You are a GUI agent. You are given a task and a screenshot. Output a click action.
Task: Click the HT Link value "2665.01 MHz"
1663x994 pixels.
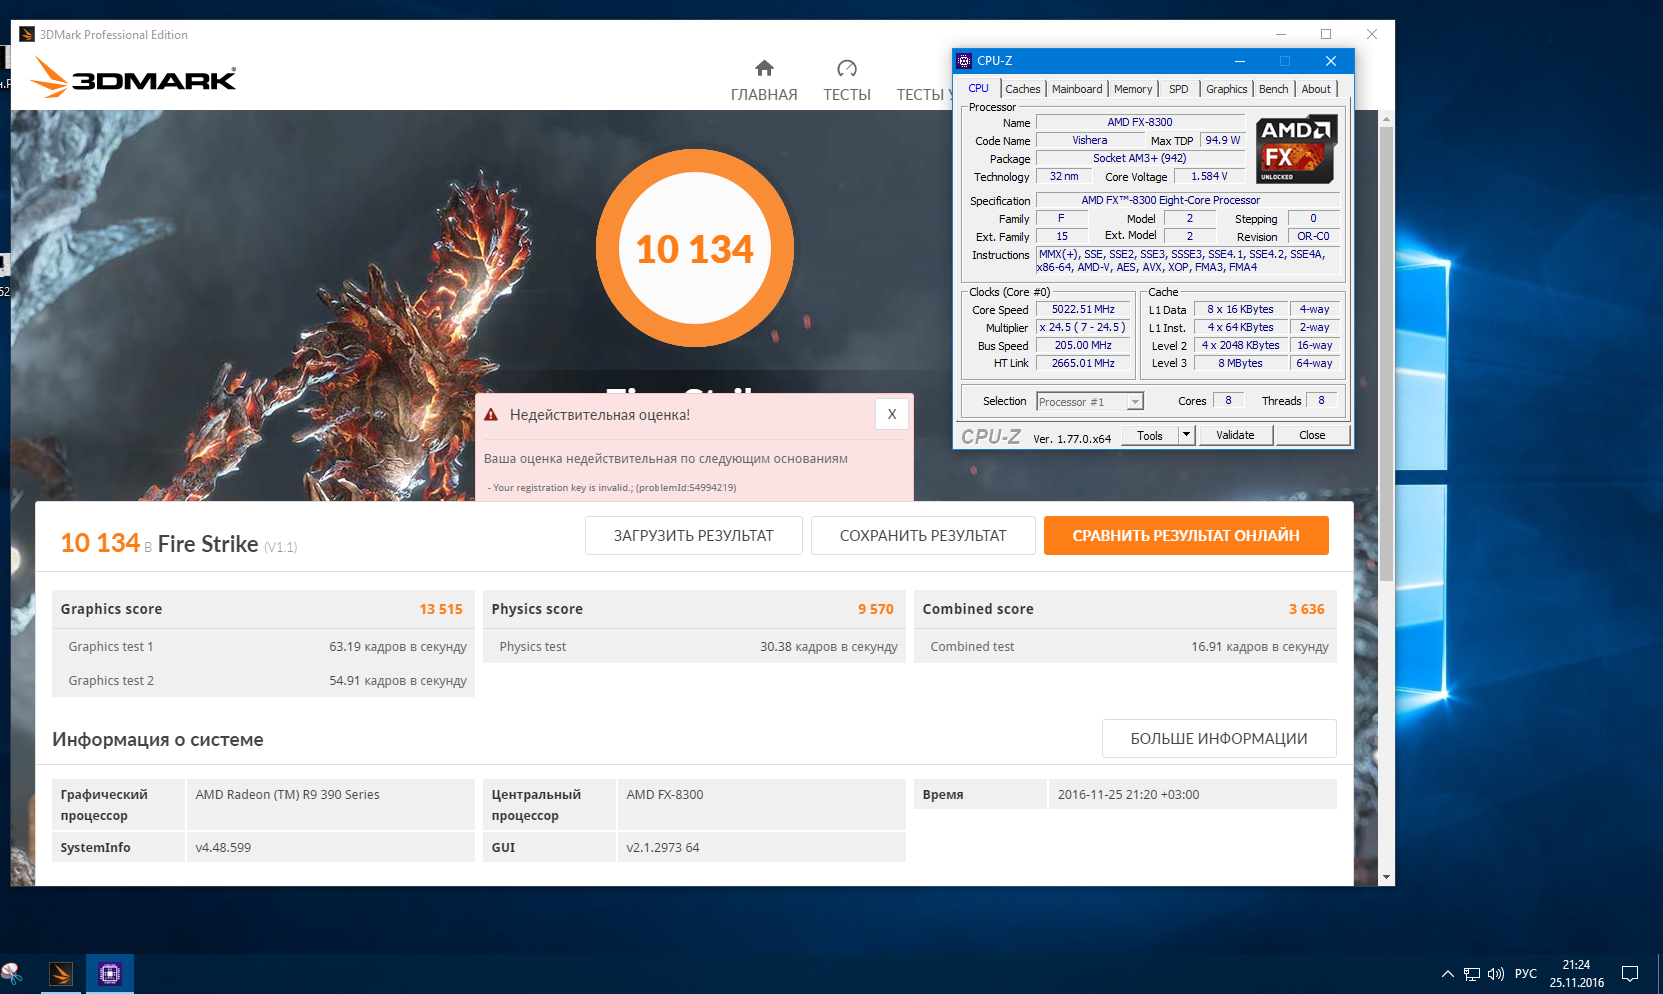(1083, 364)
